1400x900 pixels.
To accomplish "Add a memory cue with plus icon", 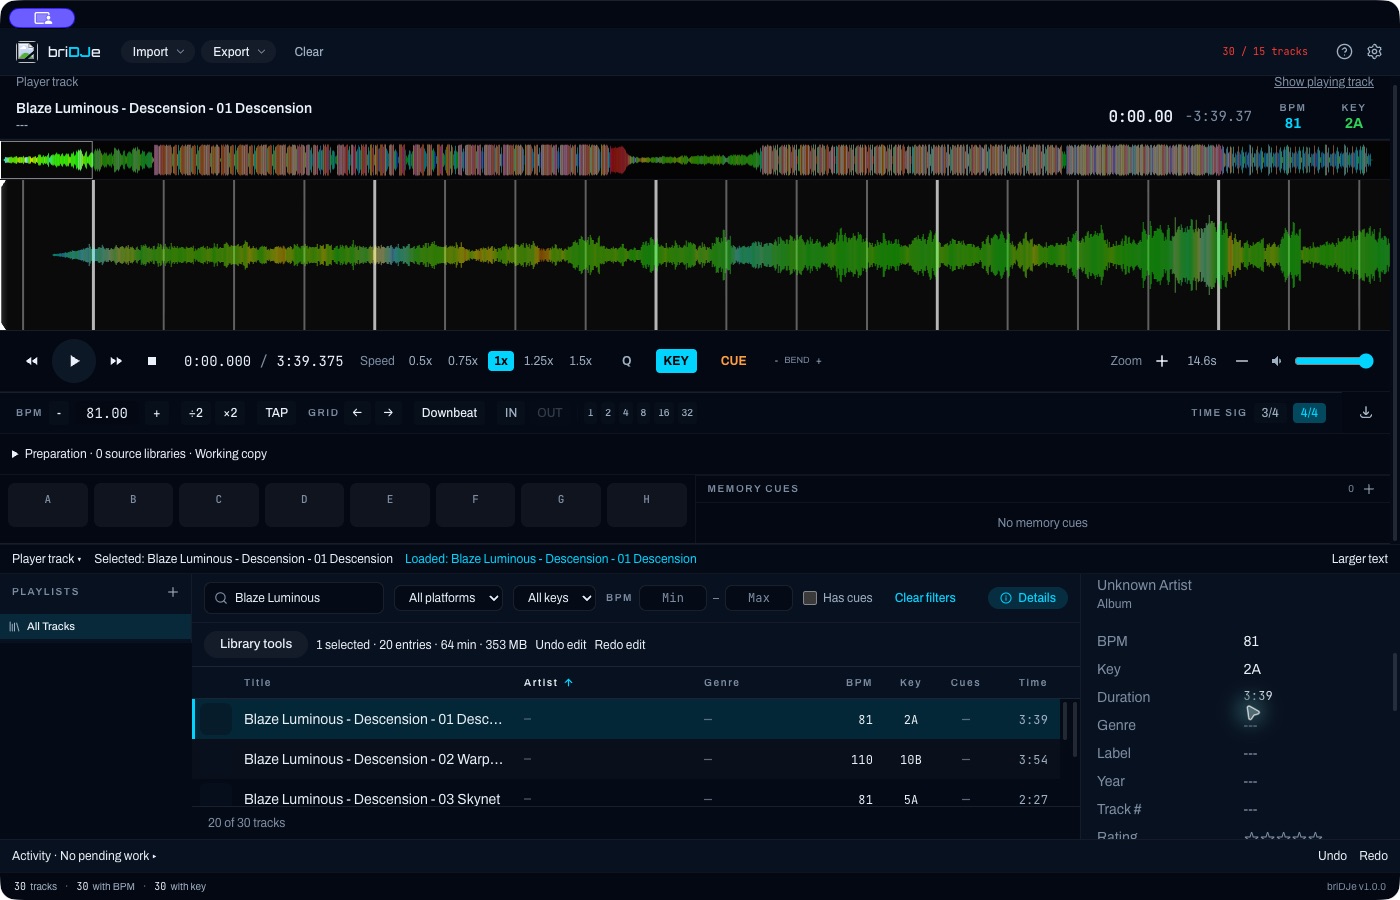I will 1369,489.
